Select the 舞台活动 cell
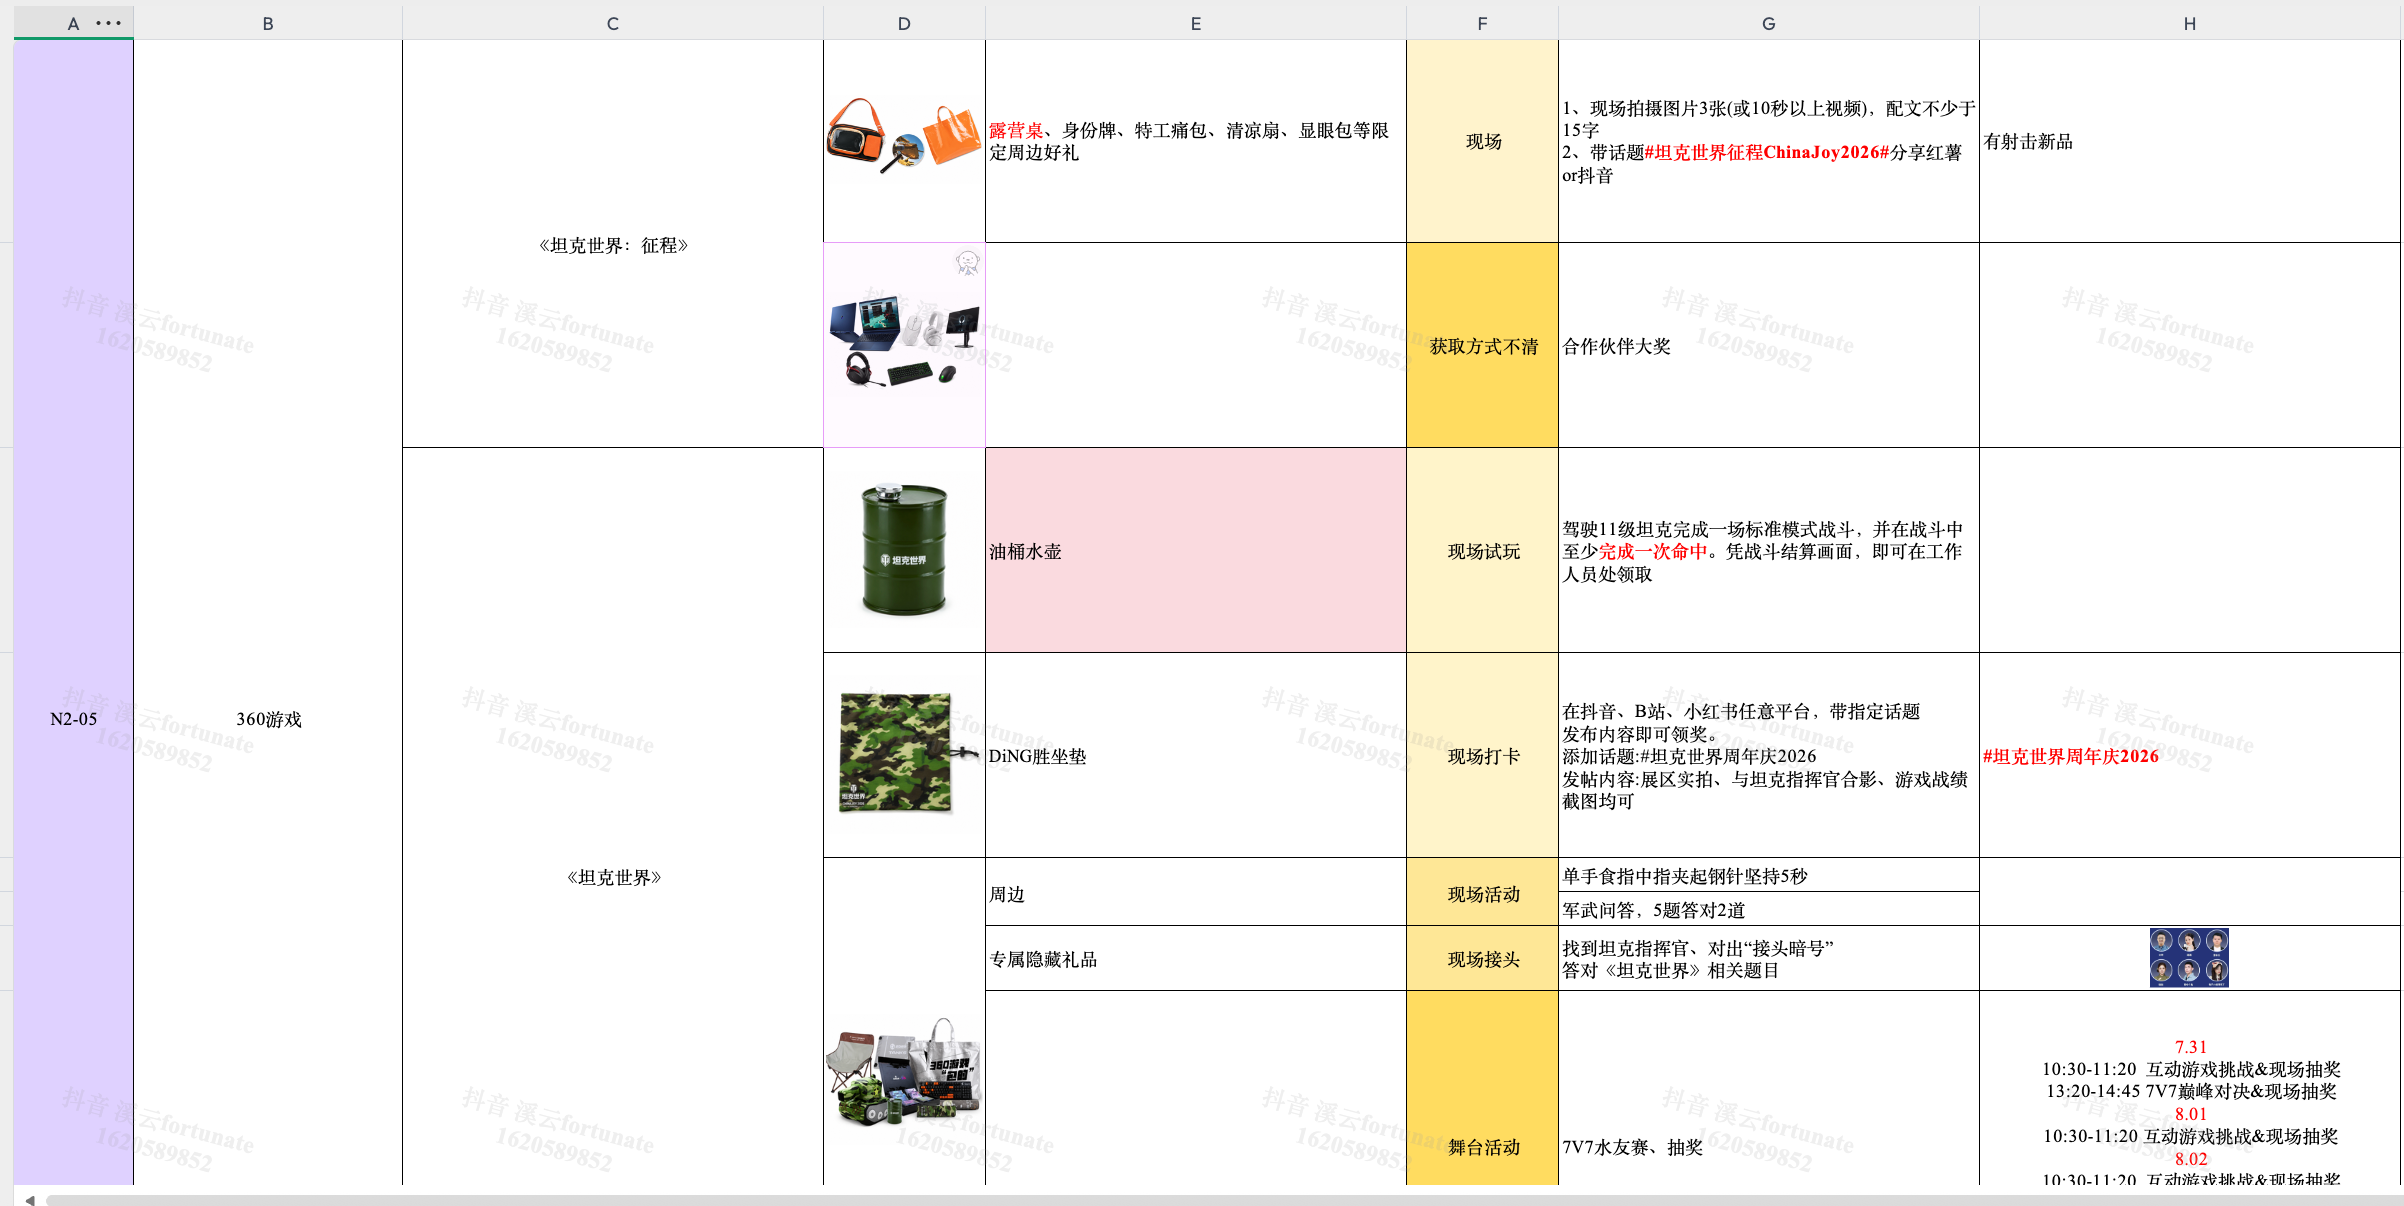The image size is (2404, 1206). click(1482, 1088)
